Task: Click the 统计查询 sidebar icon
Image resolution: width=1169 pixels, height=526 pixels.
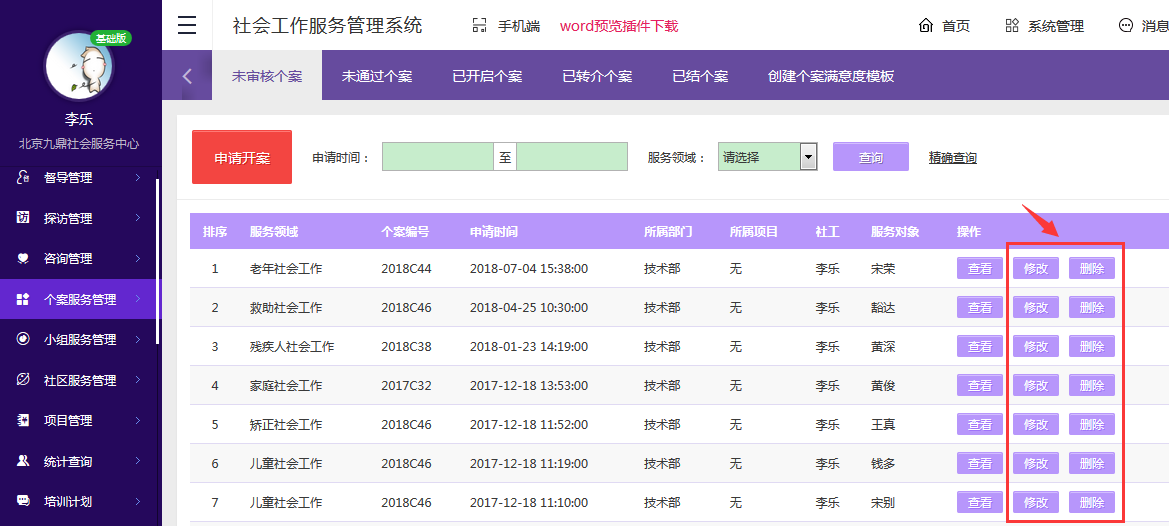Action: pyautogui.click(x=23, y=461)
